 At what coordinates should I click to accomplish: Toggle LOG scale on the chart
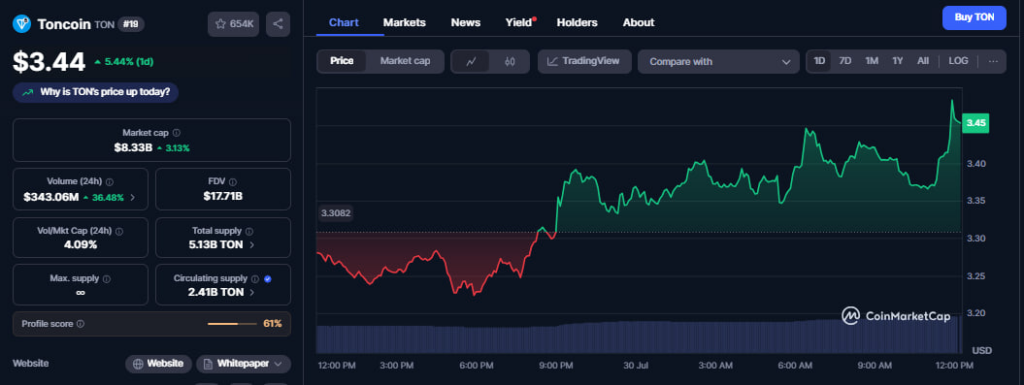[x=958, y=61]
